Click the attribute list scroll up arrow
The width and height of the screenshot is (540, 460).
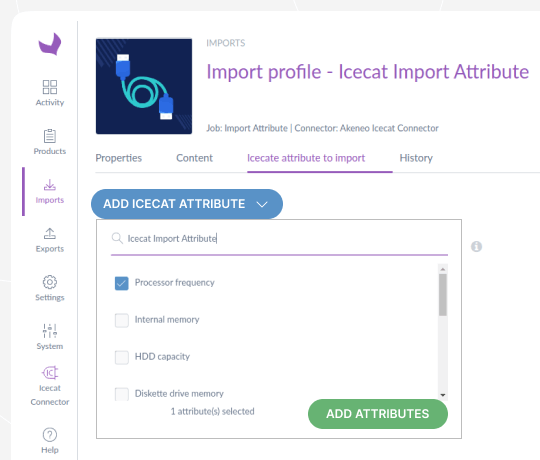click(x=443, y=269)
